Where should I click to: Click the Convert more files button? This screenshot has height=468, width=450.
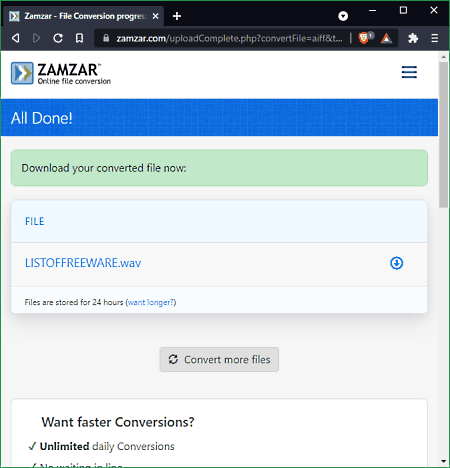(219, 360)
